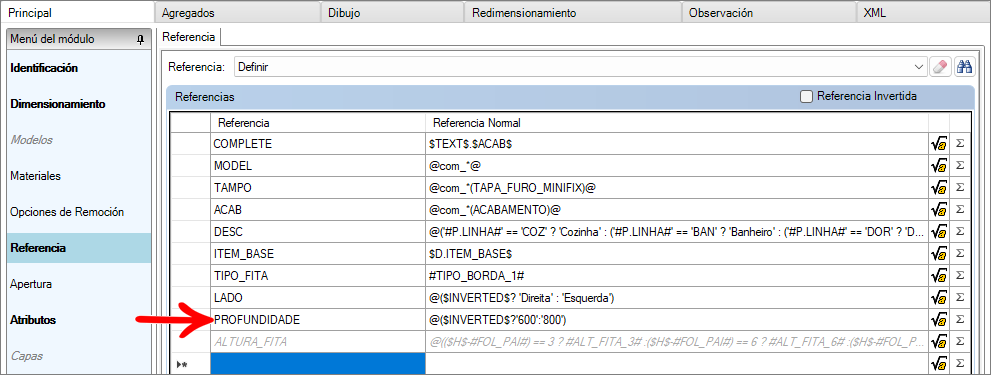The height and width of the screenshot is (375, 991).
Task: Select the LADO reference cell
Action: click(x=318, y=297)
